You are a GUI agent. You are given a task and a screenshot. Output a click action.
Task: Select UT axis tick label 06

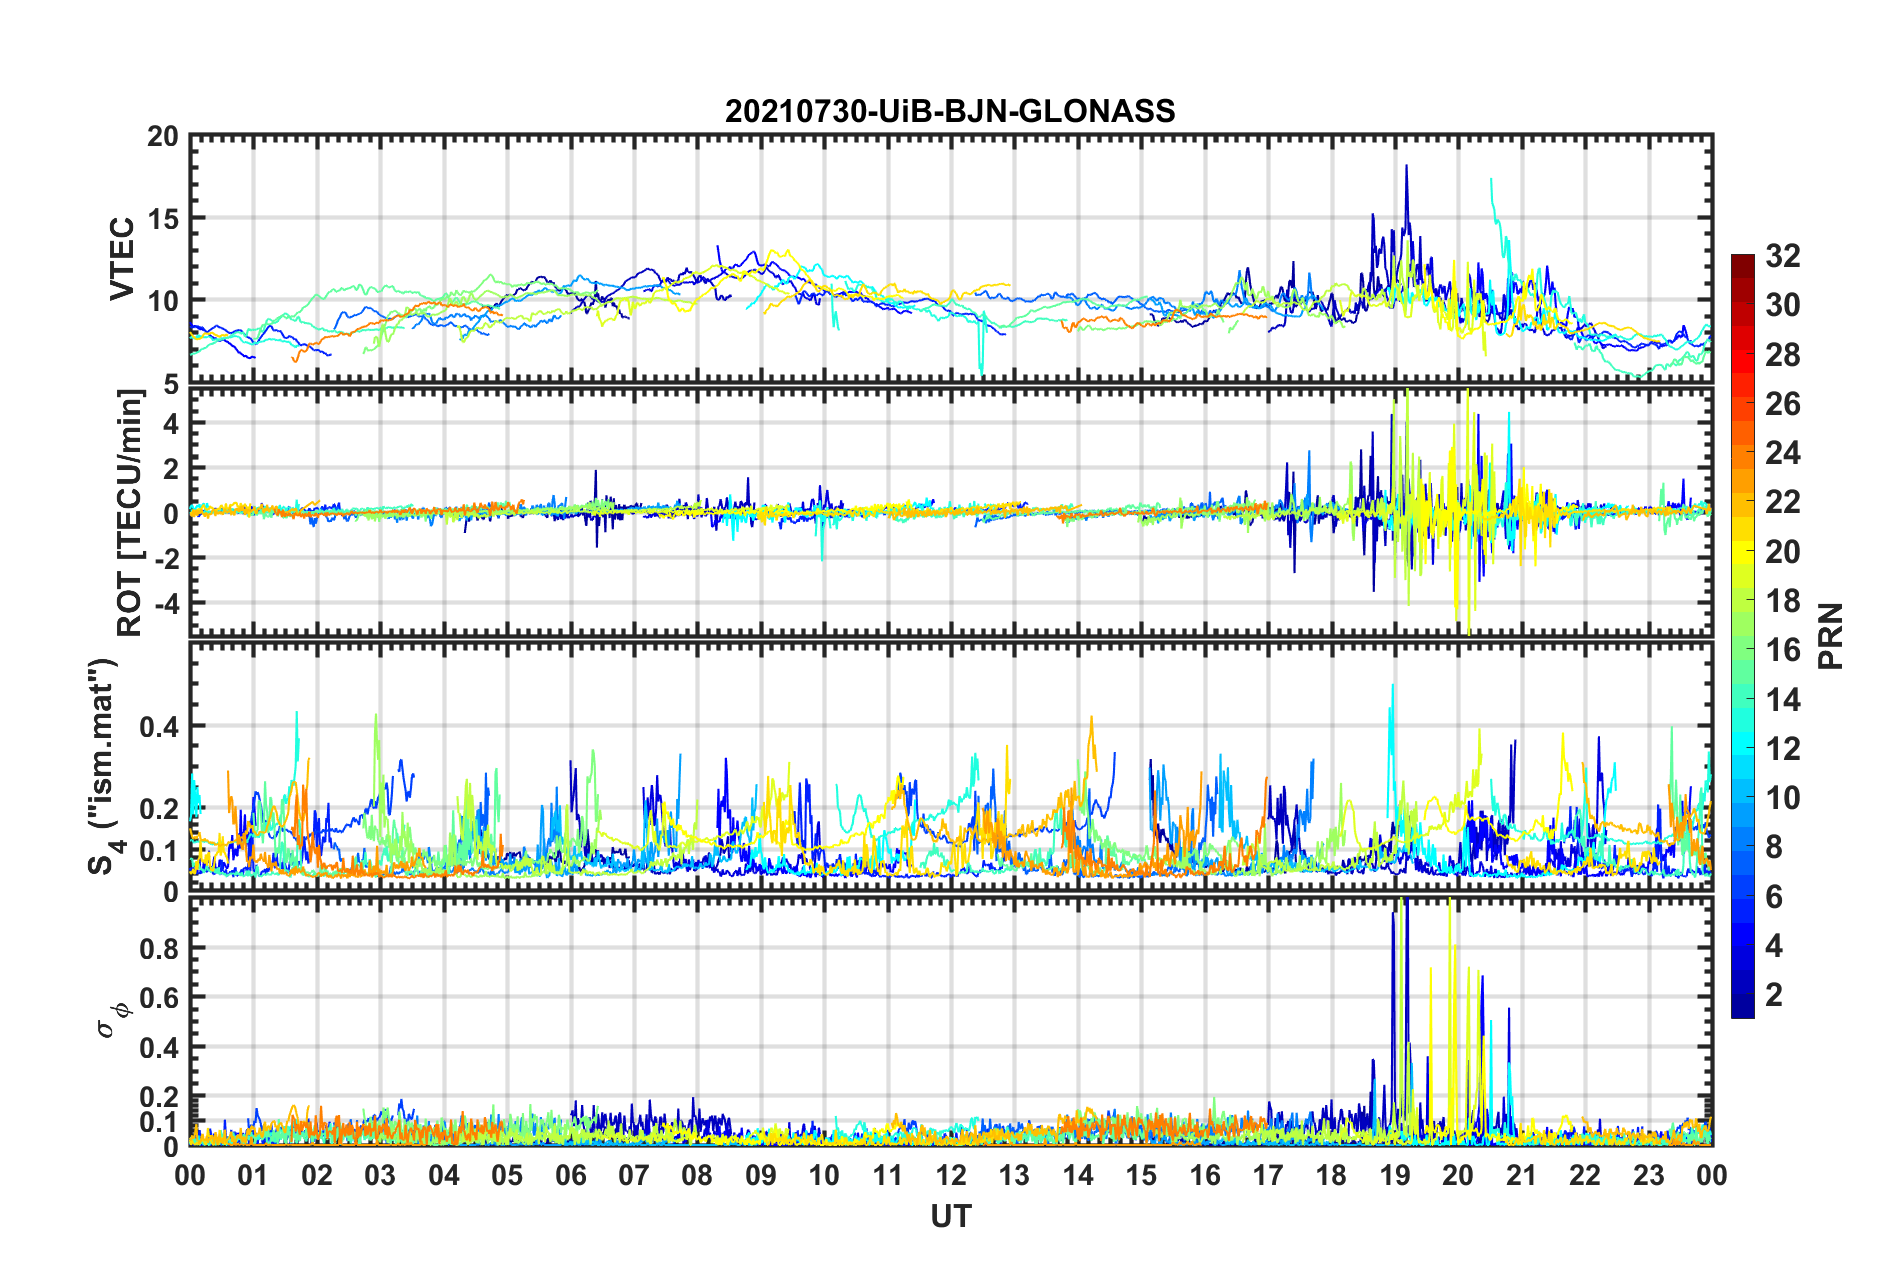(571, 1176)
